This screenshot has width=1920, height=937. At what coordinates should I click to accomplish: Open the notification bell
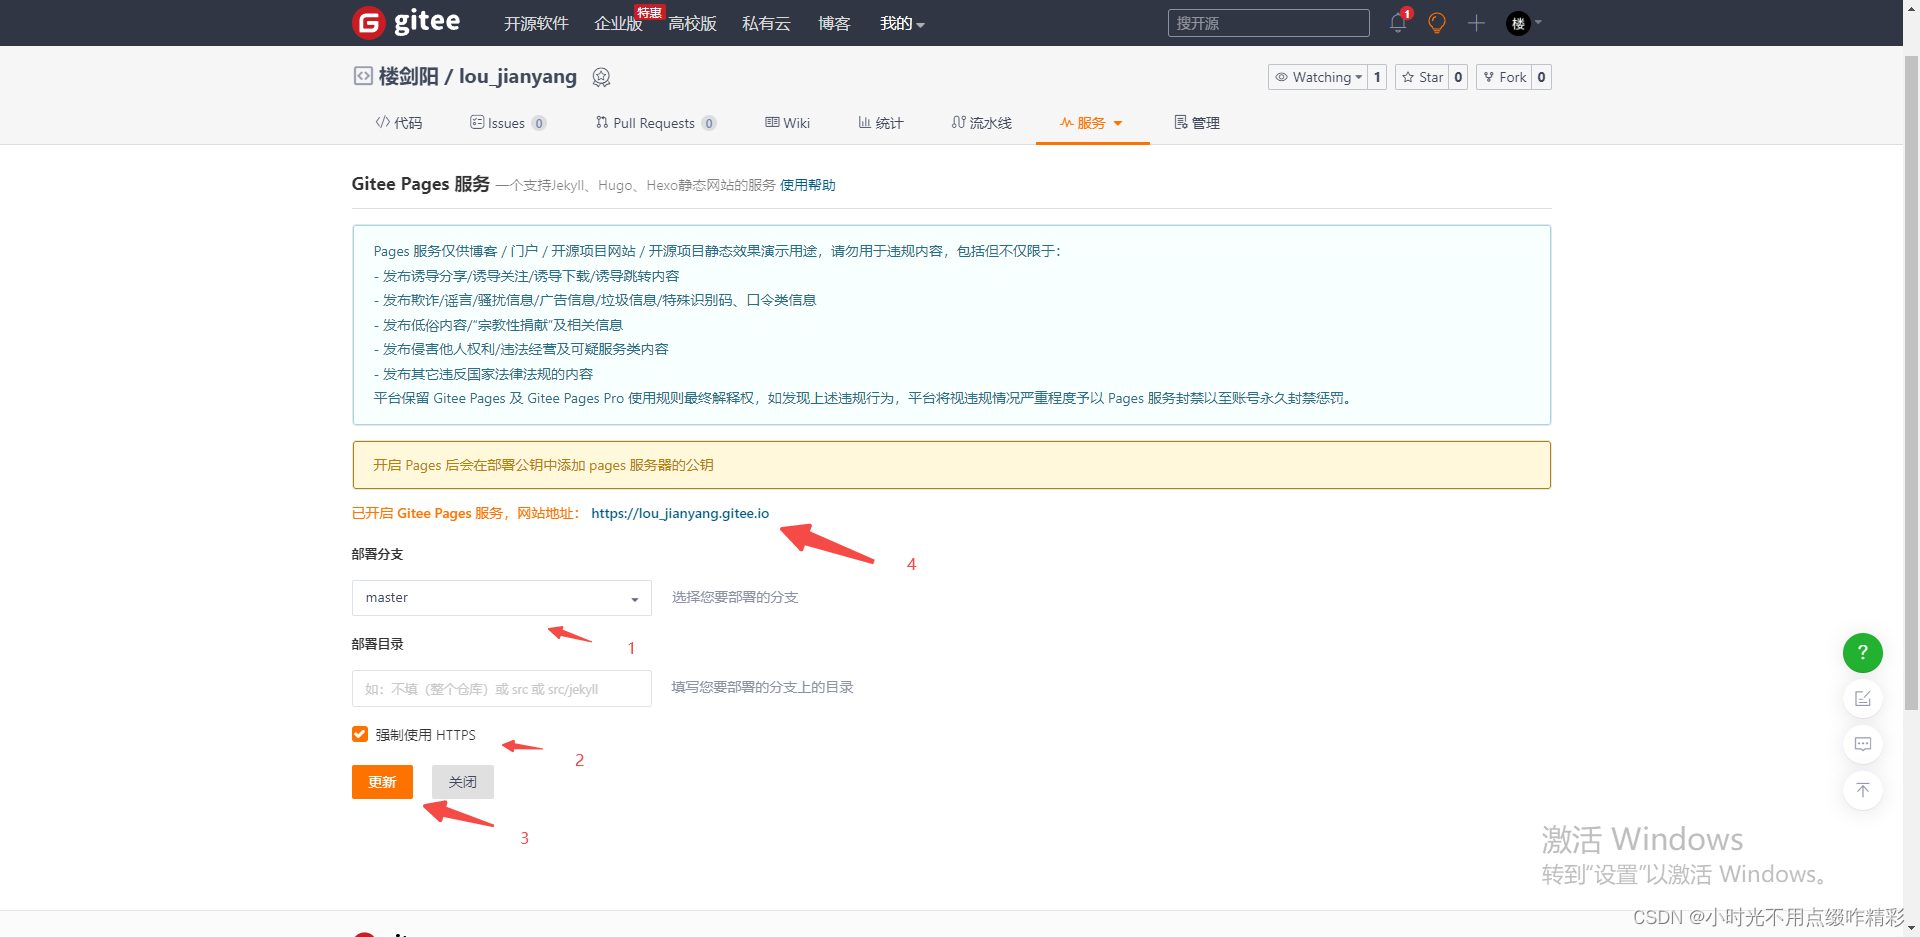pos(1398,22)
